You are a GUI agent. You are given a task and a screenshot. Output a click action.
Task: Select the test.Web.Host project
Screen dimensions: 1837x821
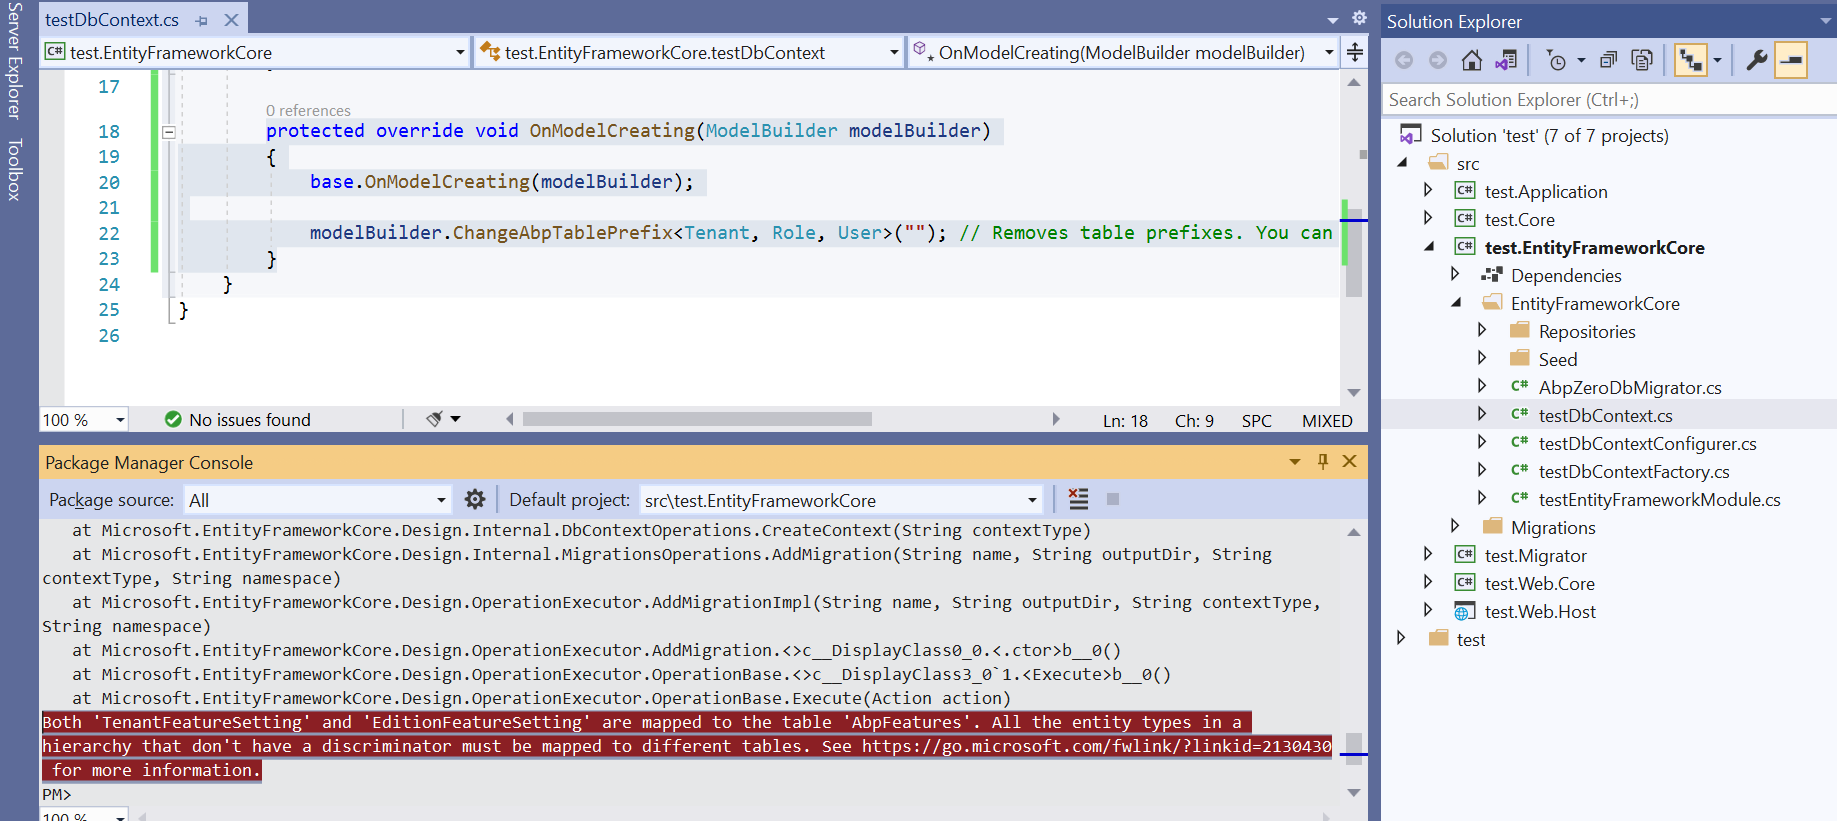(1540, 611)
